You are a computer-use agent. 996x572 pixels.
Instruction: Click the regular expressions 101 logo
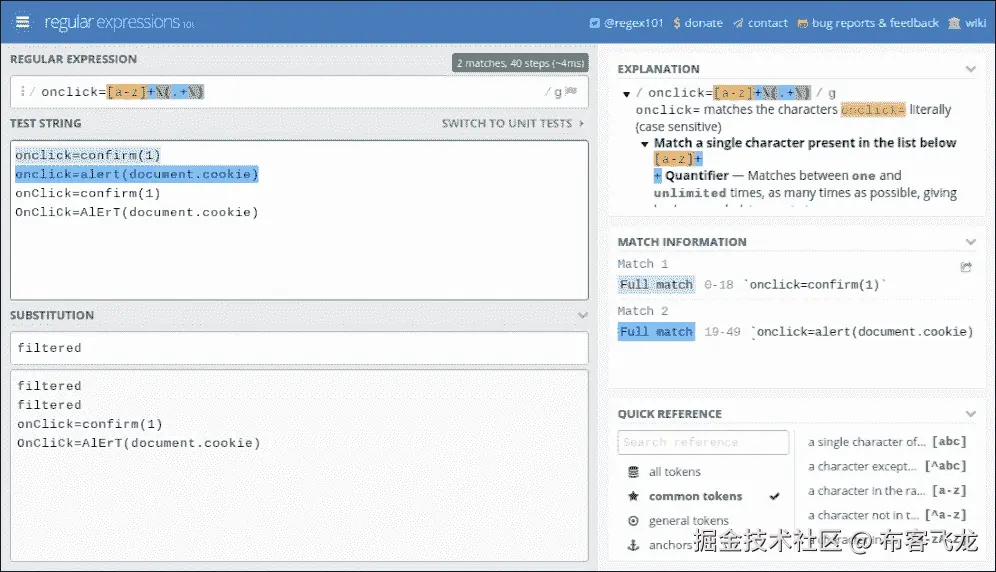click(119, 22)
